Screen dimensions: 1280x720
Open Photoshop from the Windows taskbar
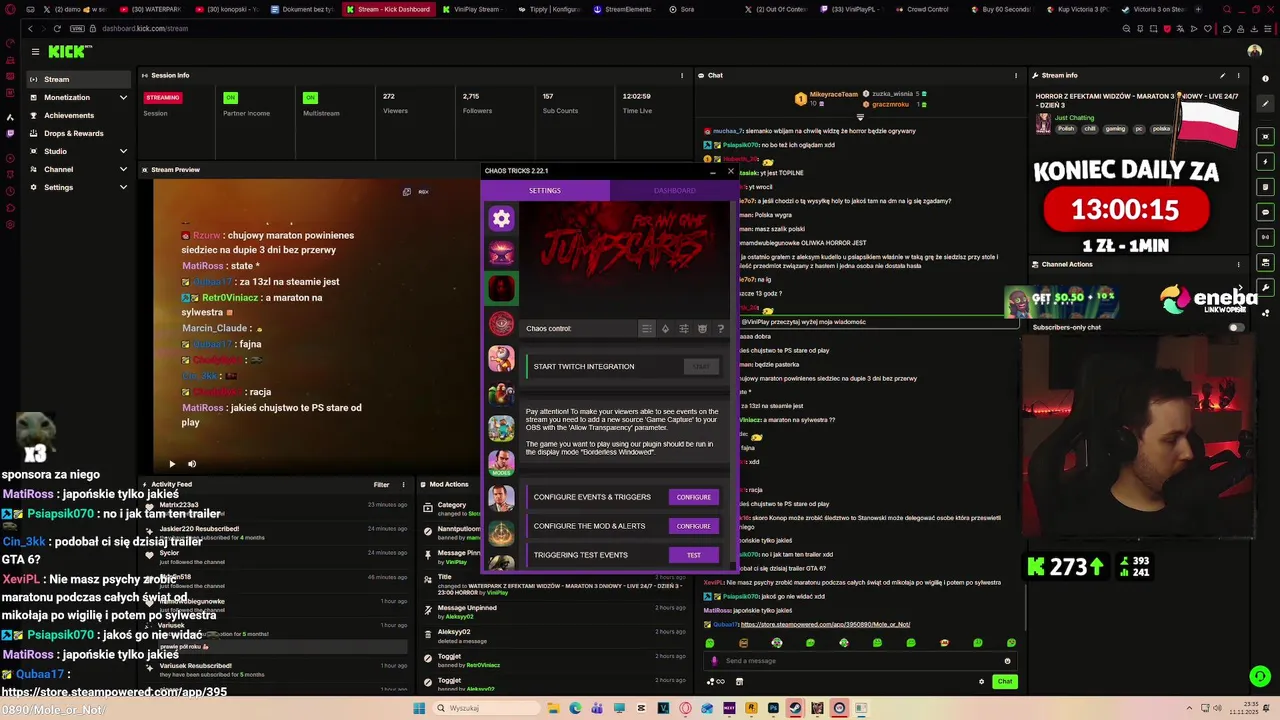pyautogui.click(x=773, y=708)
